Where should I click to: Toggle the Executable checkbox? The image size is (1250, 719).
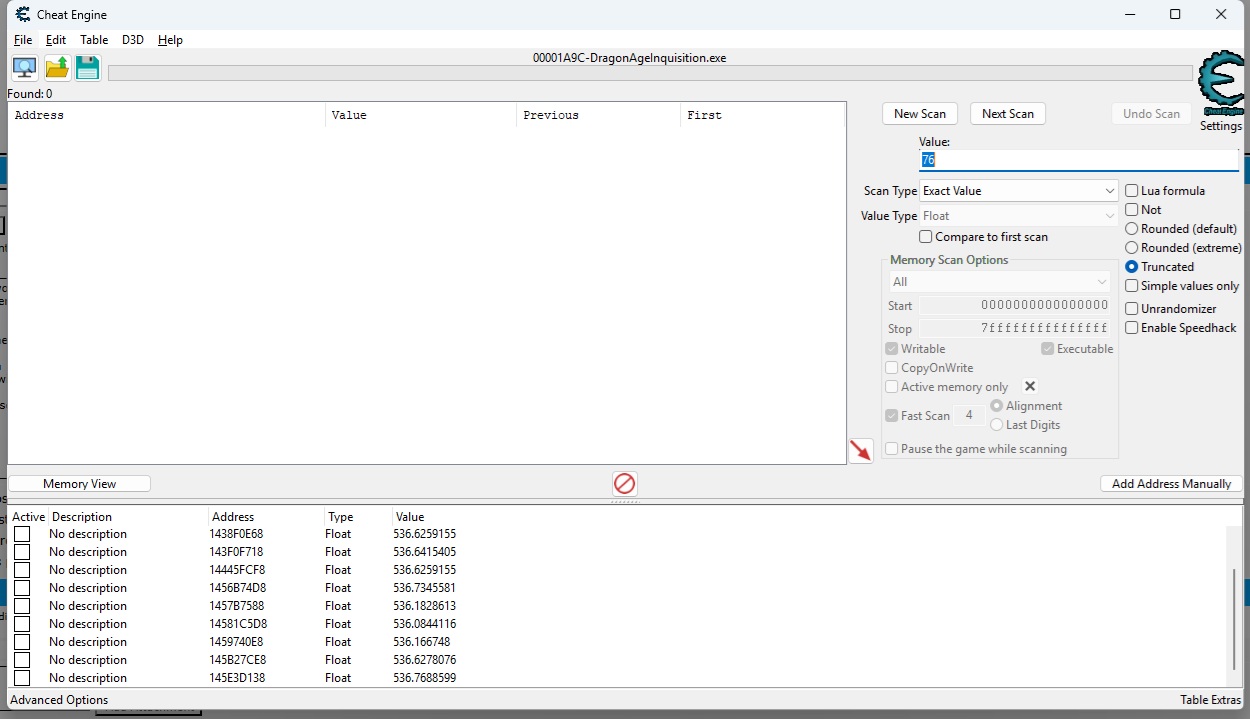[x=1048, y=349]
